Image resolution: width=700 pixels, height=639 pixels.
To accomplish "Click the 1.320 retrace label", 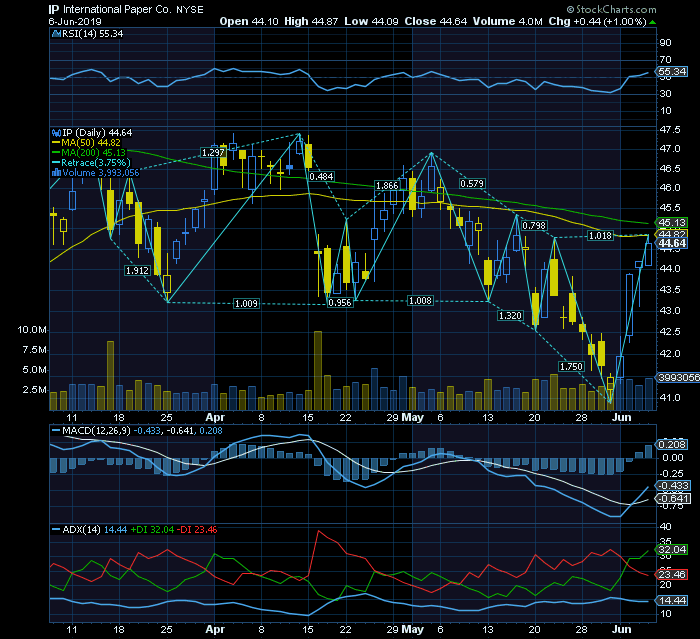I will point(510,316).
